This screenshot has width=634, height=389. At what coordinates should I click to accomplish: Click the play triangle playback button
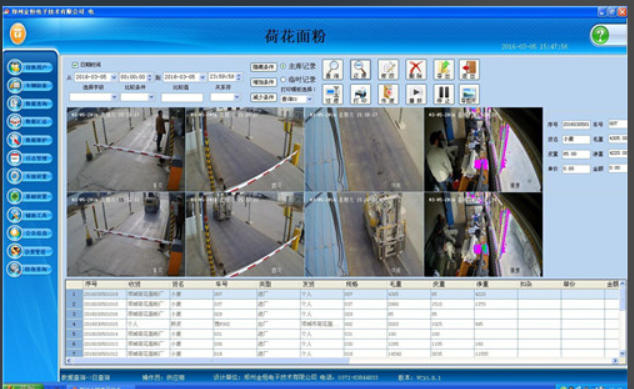point(416,94)
